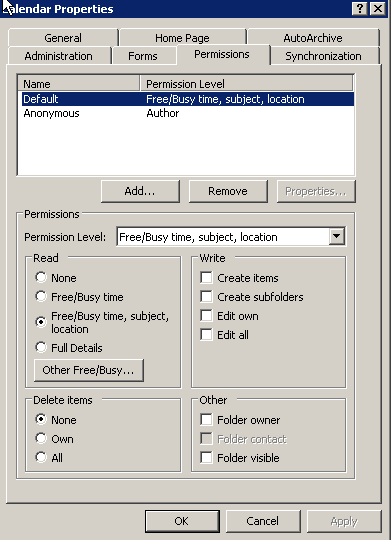The width and height of the screenshot is (391, 540).
Task: Switch to the General tab
Action: (63, 38)
